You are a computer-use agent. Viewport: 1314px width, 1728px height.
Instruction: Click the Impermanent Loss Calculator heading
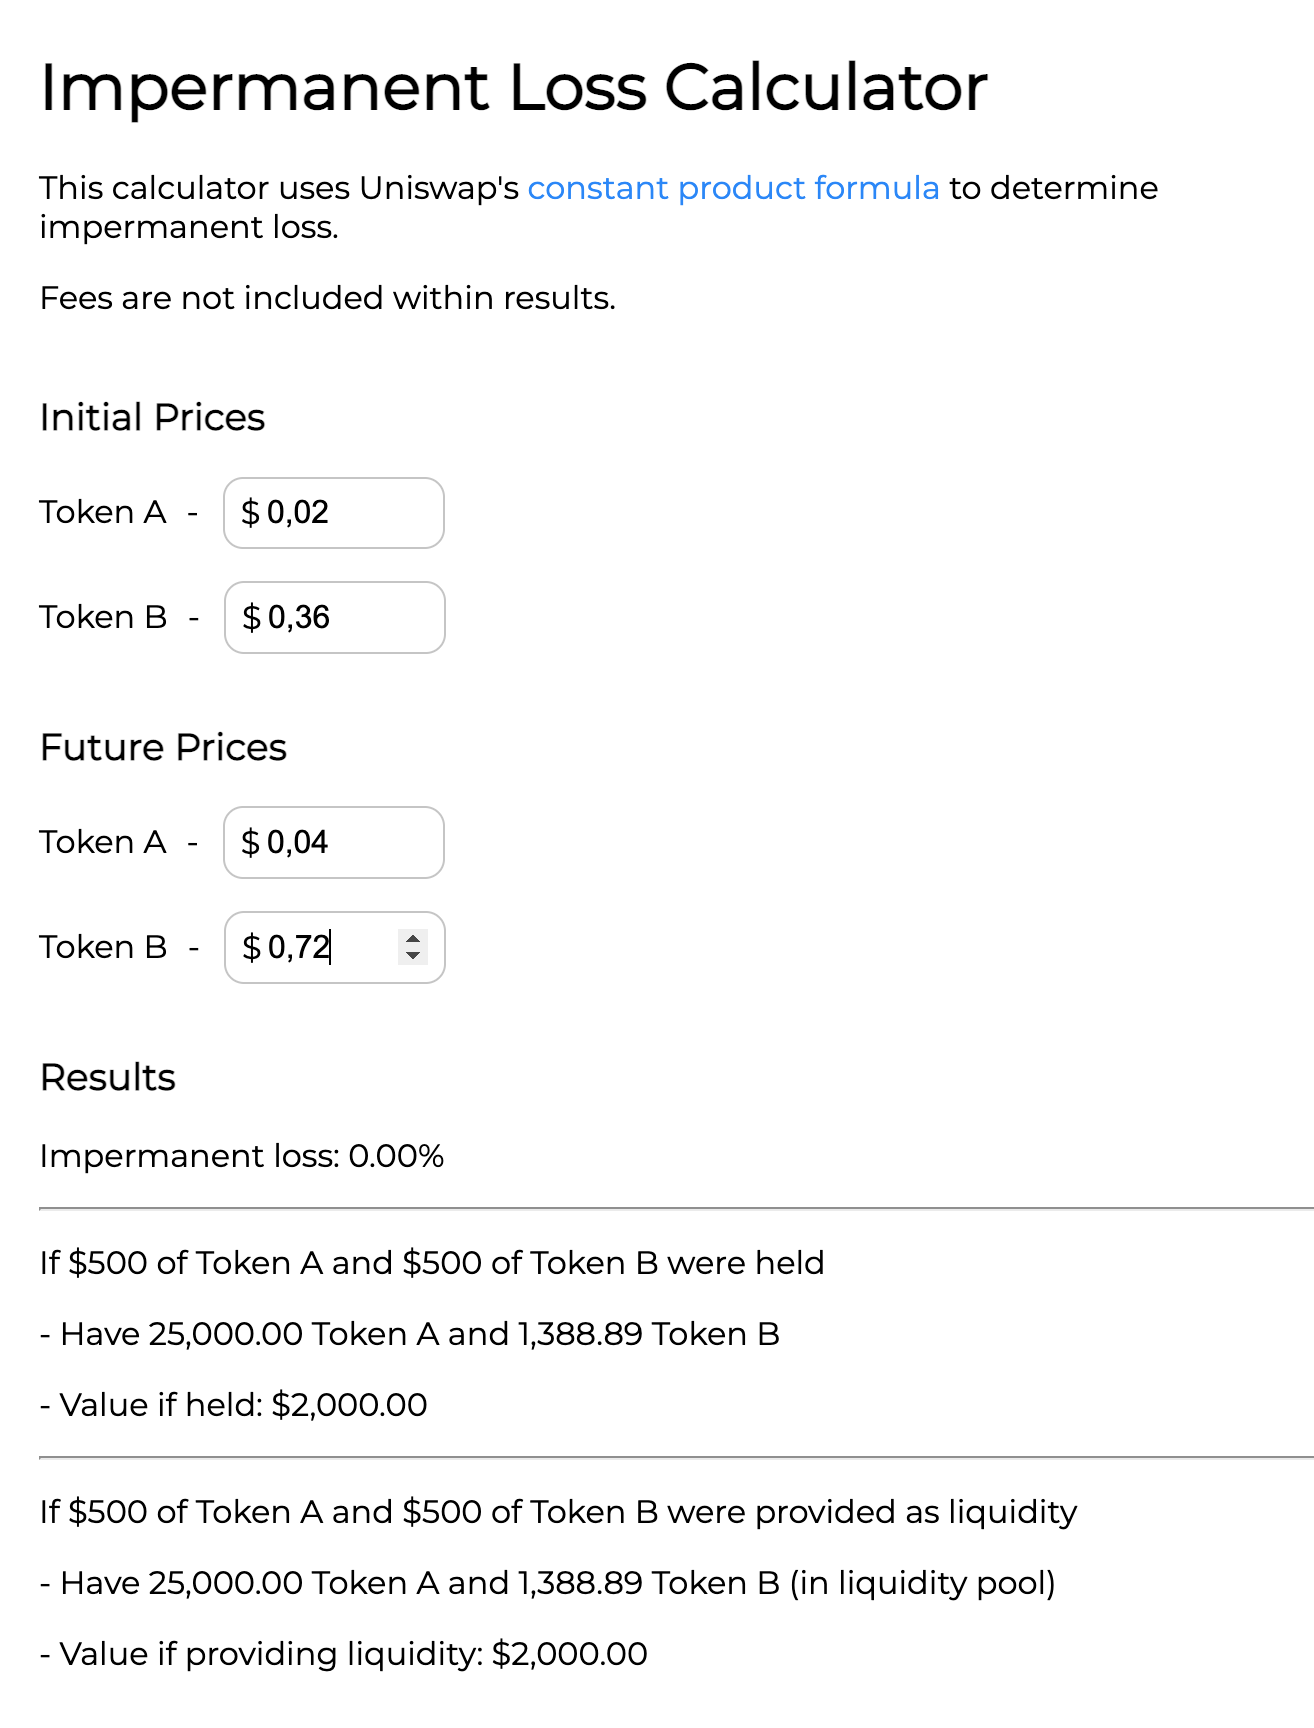pyautogui.click(x=513, y=87)
